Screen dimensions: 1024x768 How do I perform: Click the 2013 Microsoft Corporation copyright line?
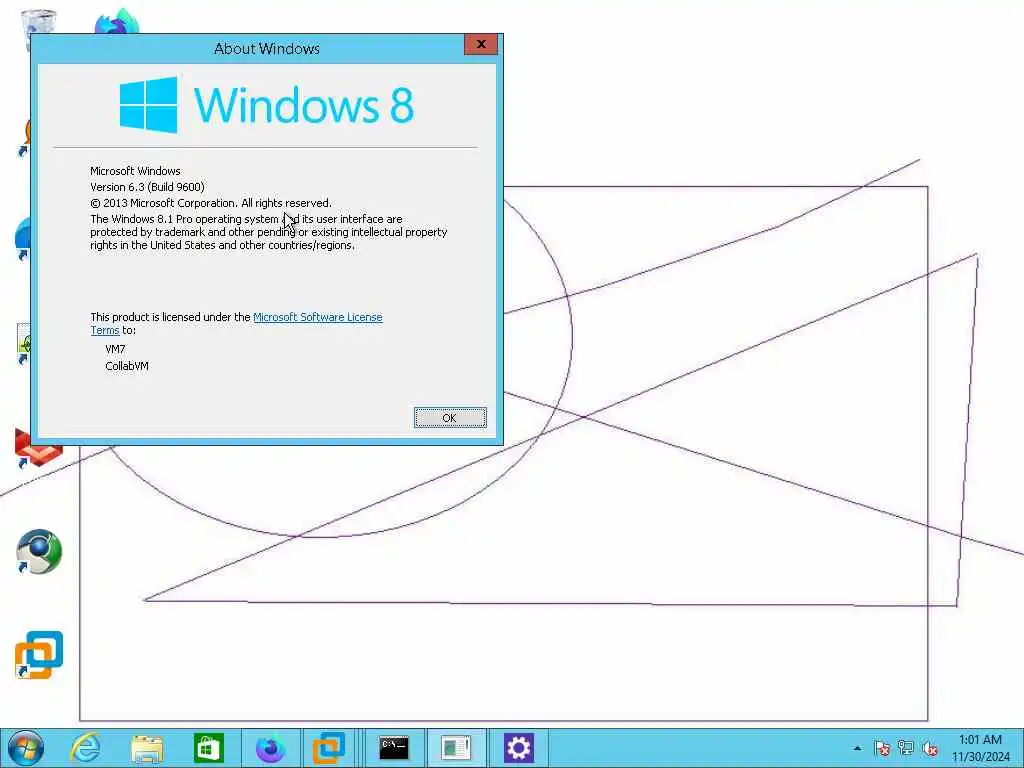point(211,203)
